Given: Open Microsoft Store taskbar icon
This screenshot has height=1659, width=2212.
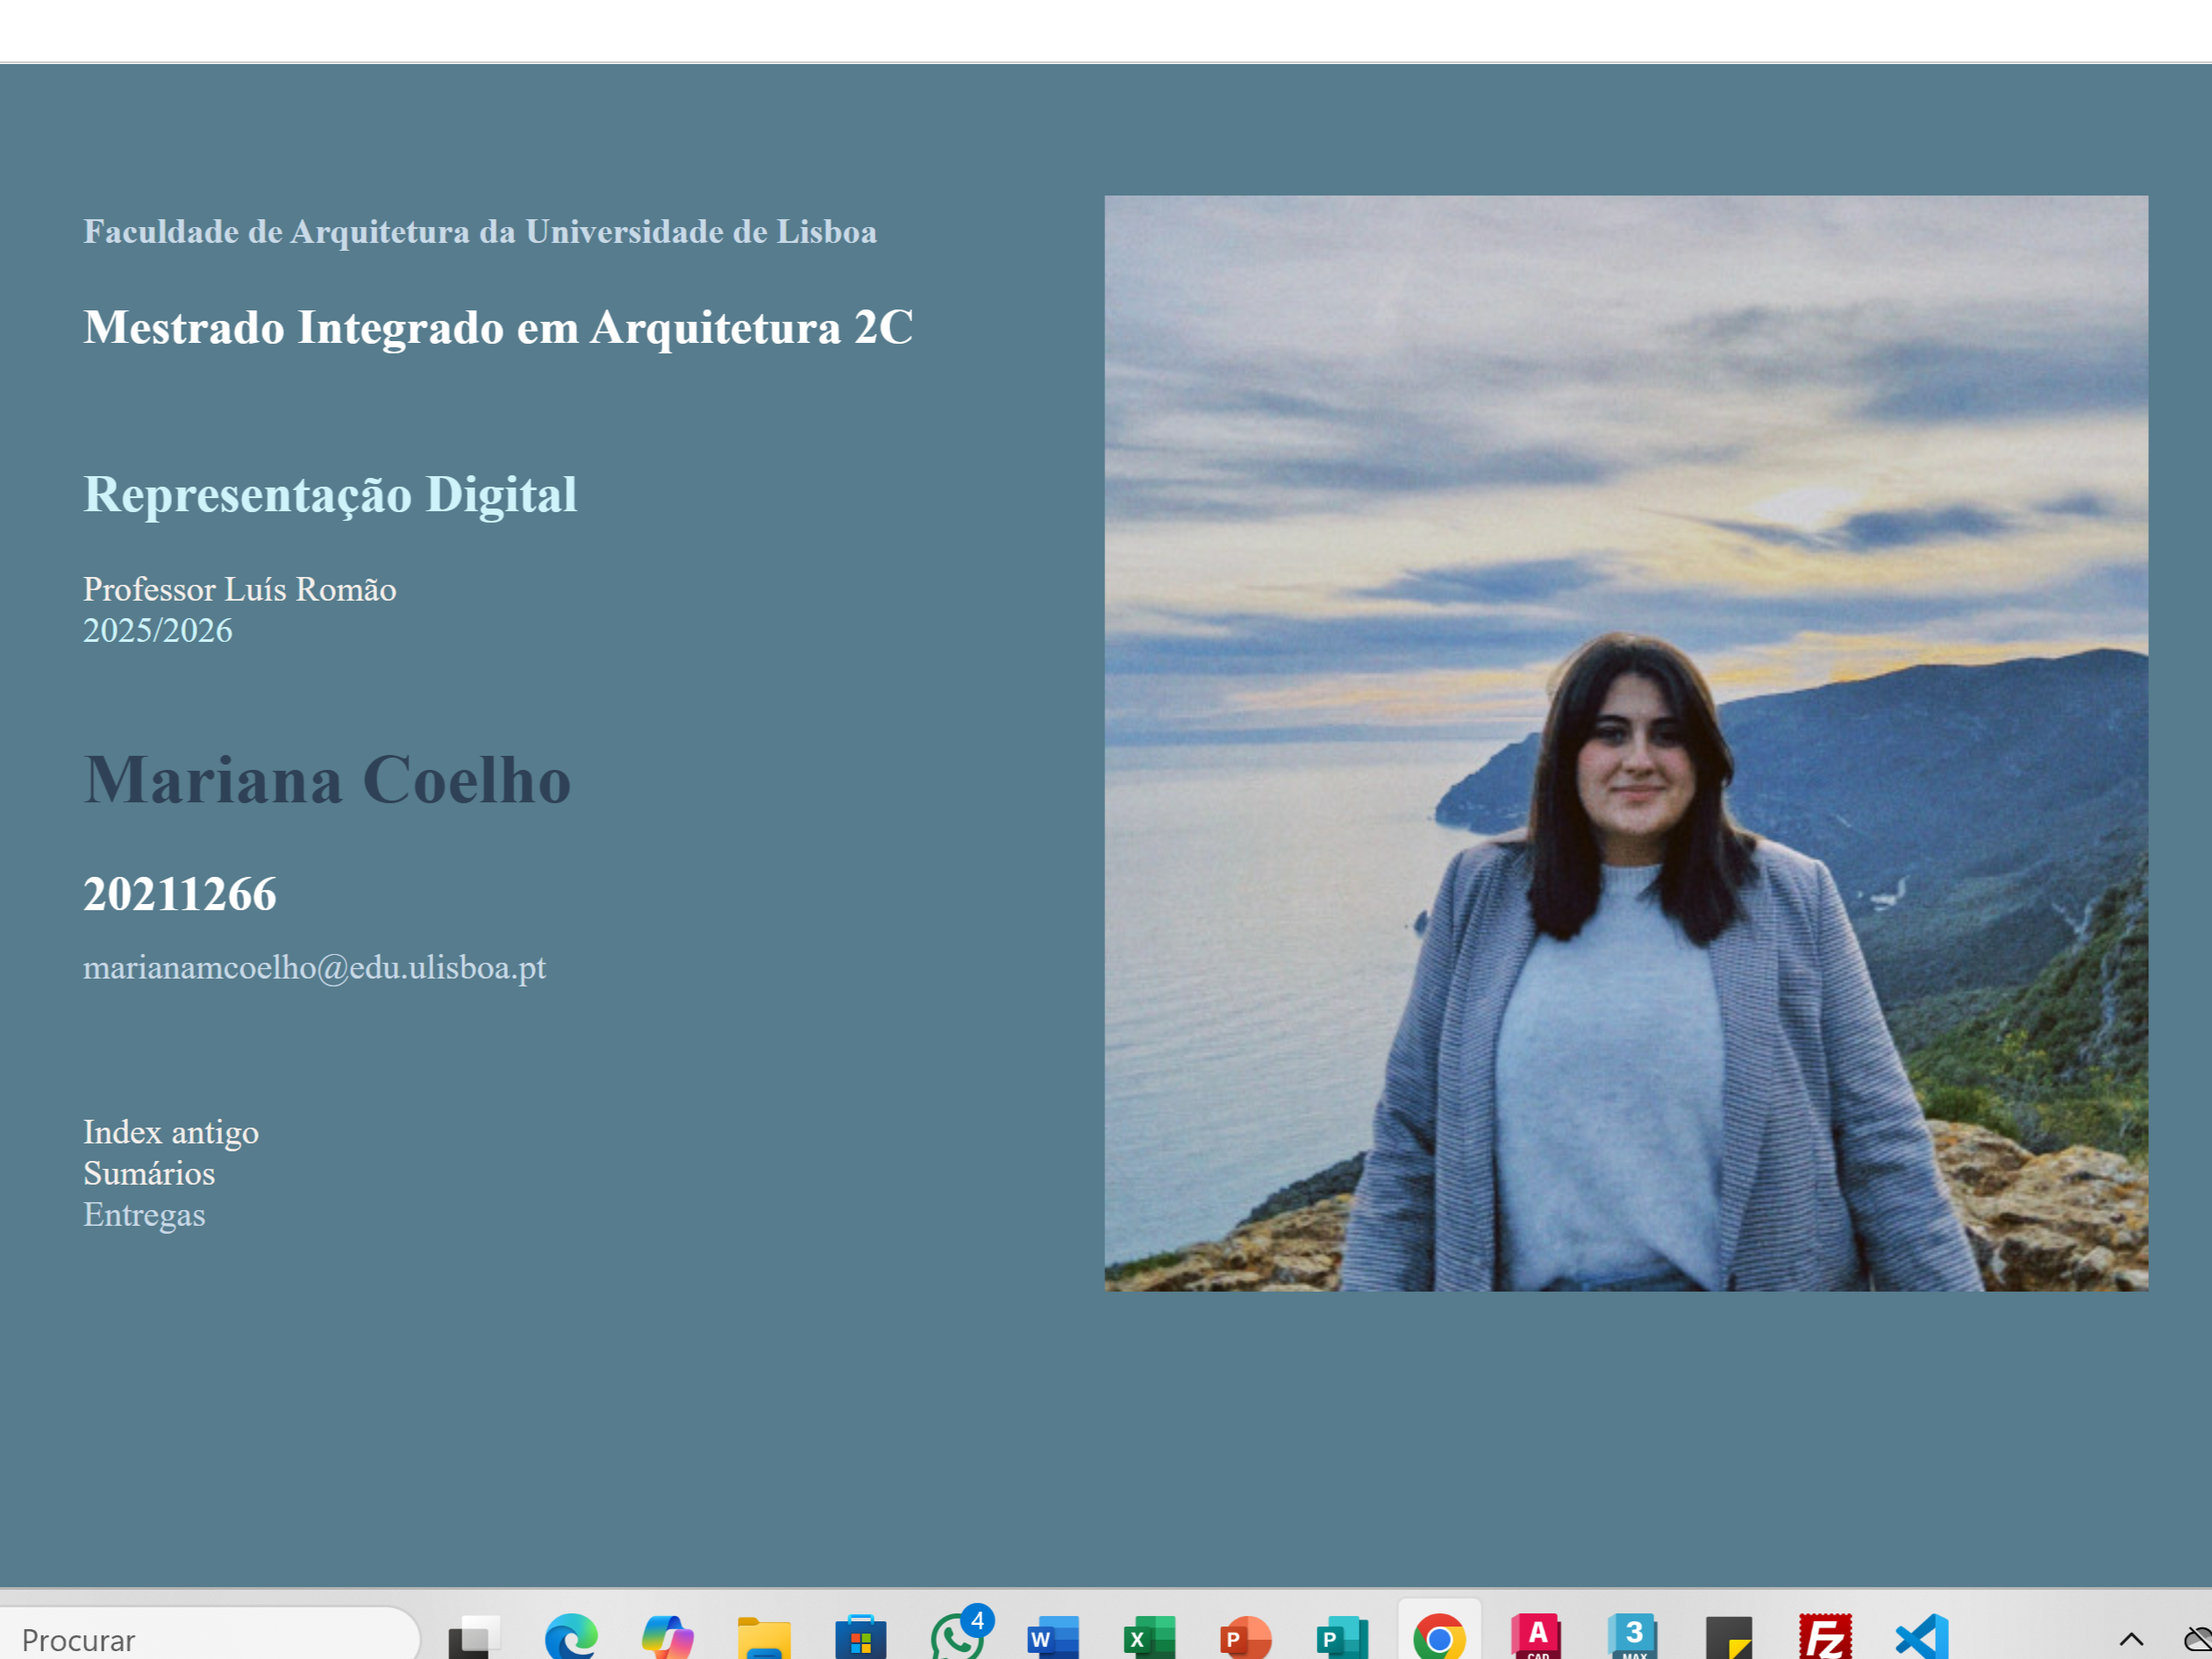Looking at the screenshot, I should pyautogui.click(x=860, y=1637).
